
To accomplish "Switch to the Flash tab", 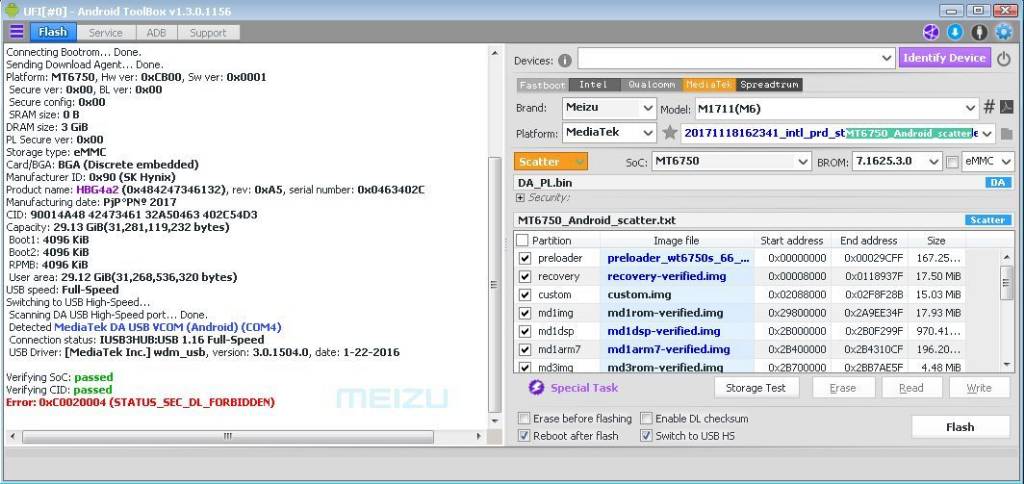I will [x=52, y=32].
